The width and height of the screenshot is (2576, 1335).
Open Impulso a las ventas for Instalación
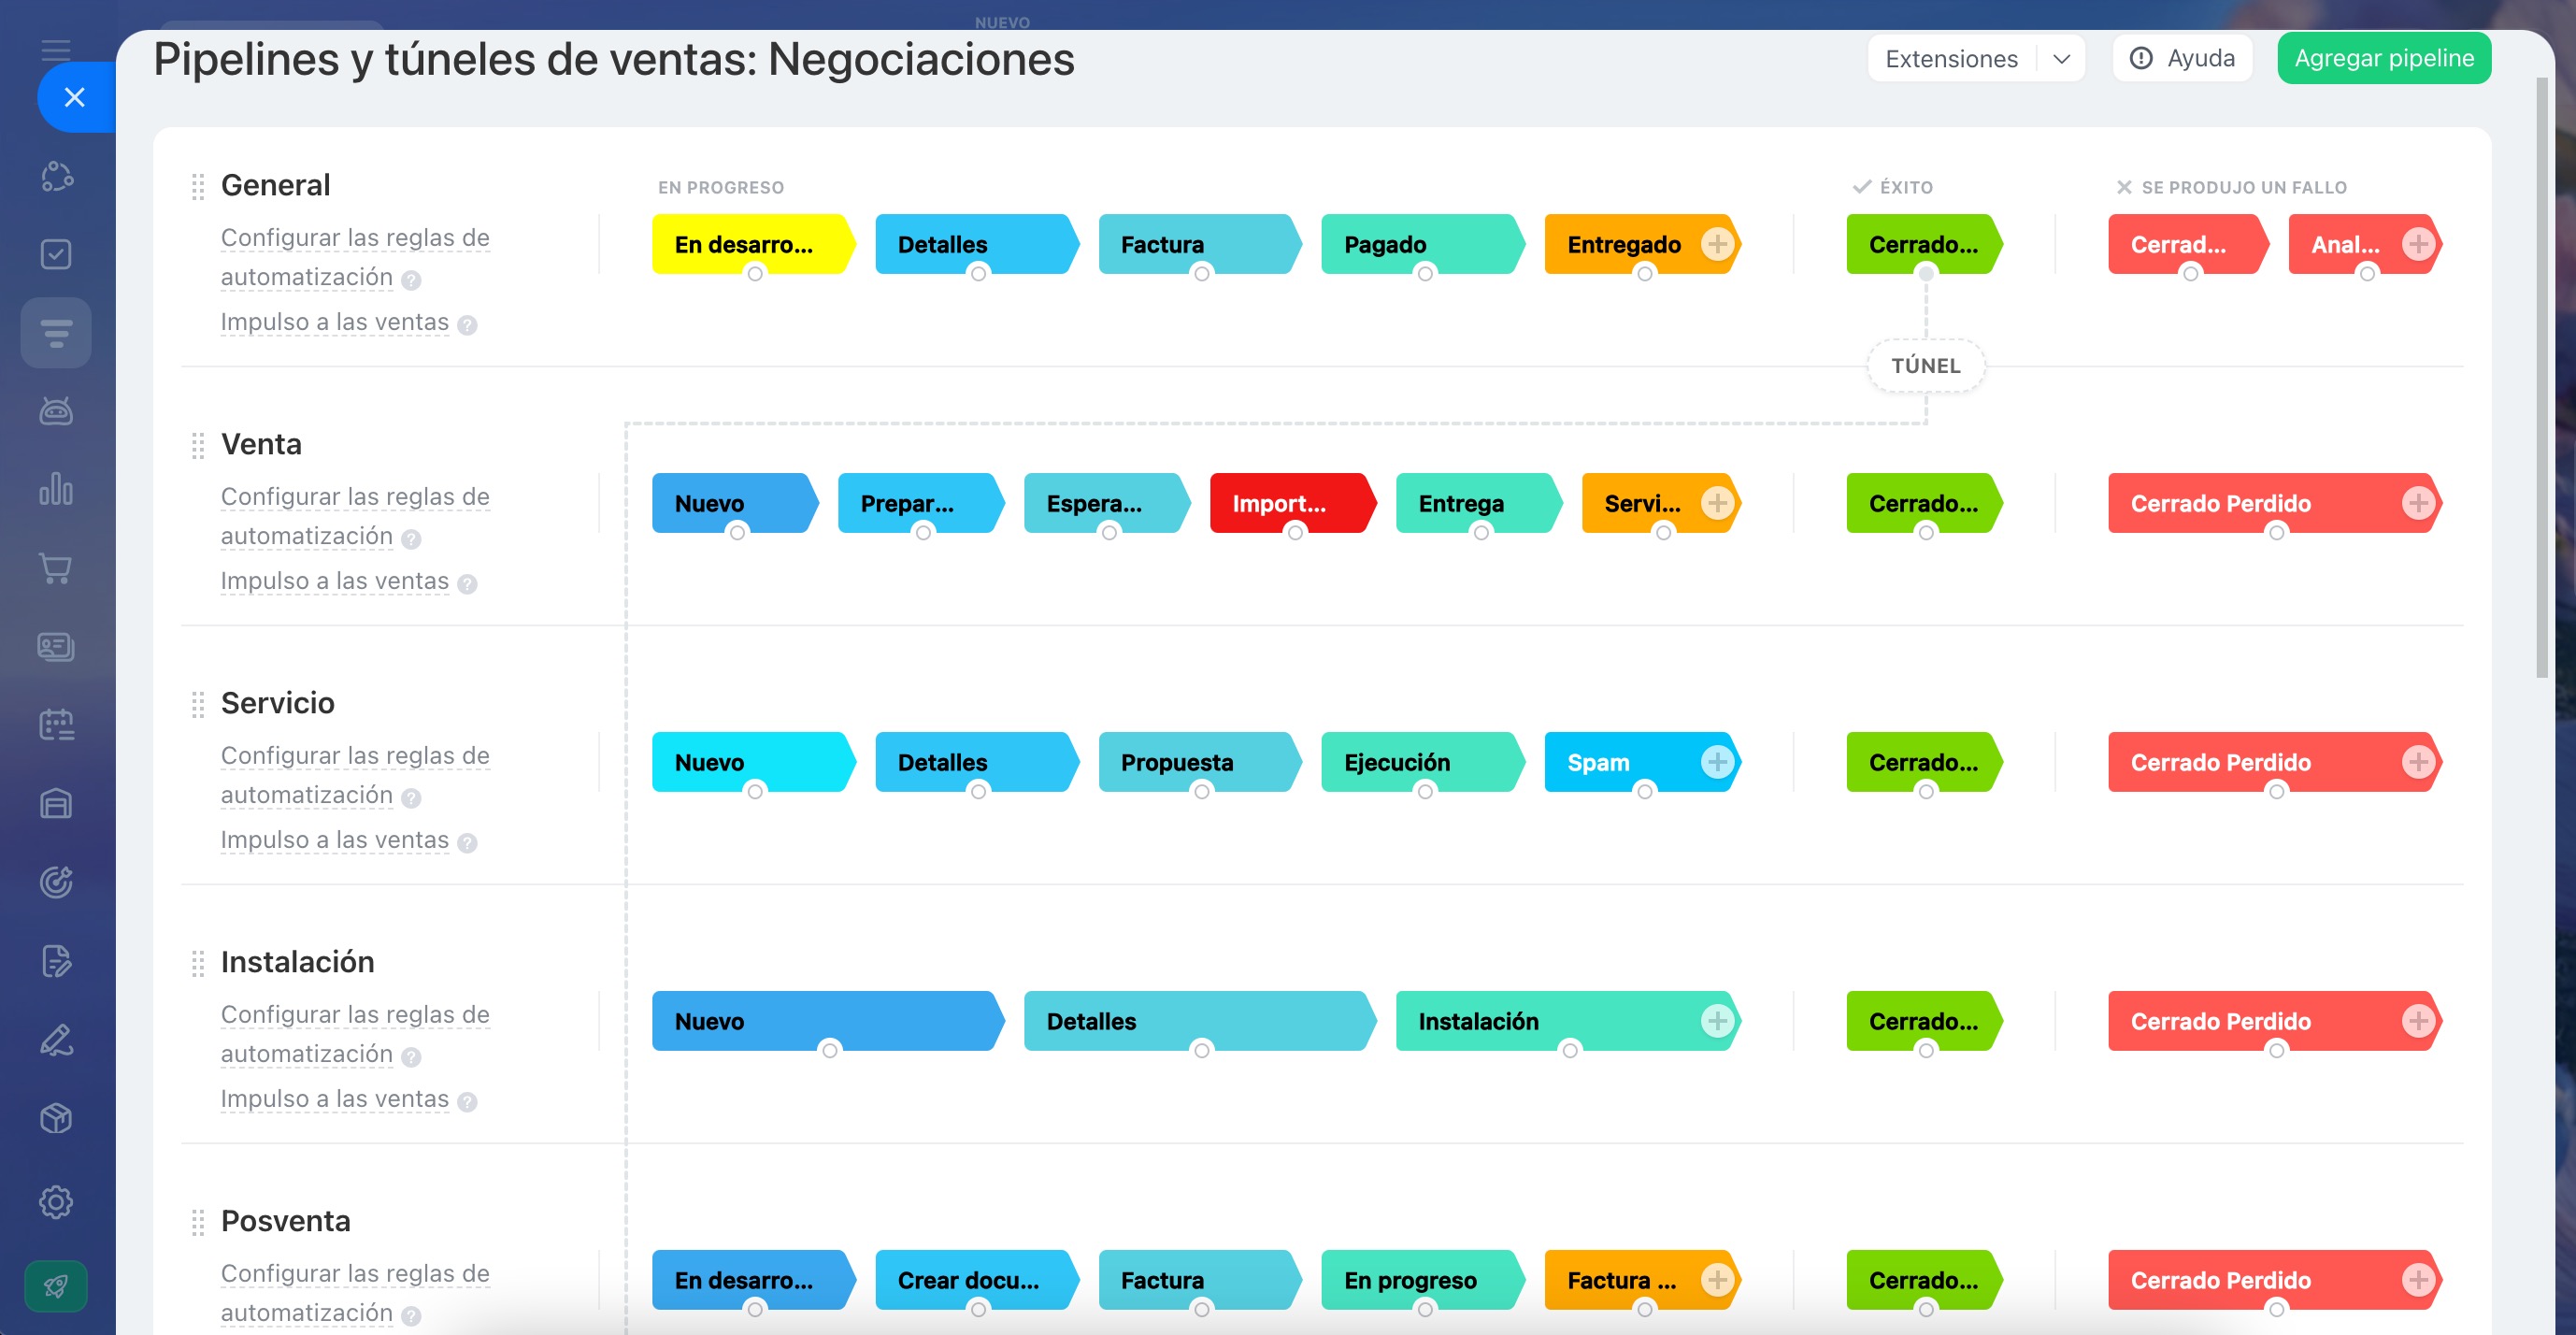(335, 1099)
